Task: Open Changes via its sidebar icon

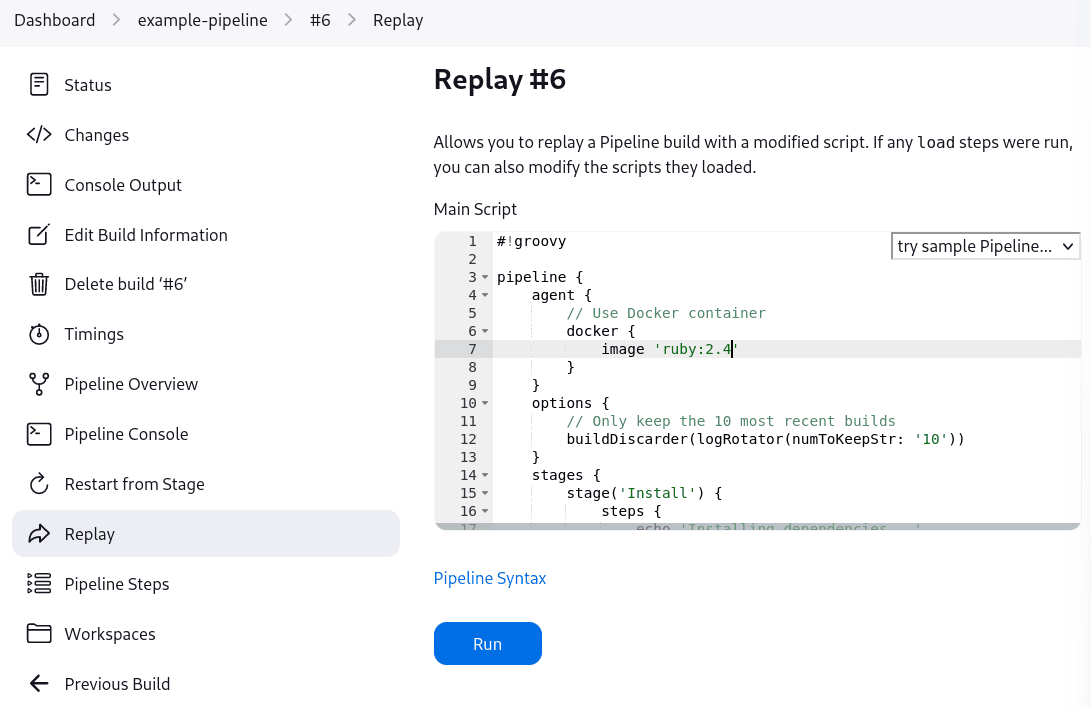Action: [x=38, y=135]
